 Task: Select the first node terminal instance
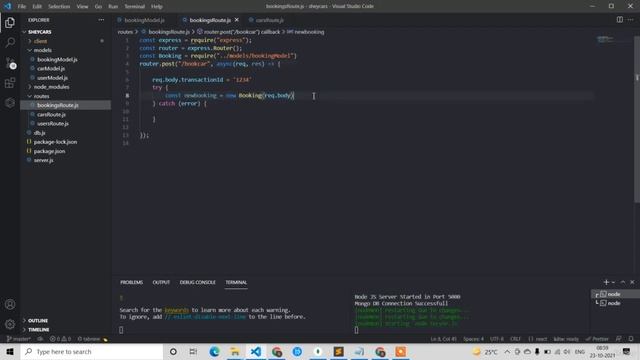coord(615,294)
